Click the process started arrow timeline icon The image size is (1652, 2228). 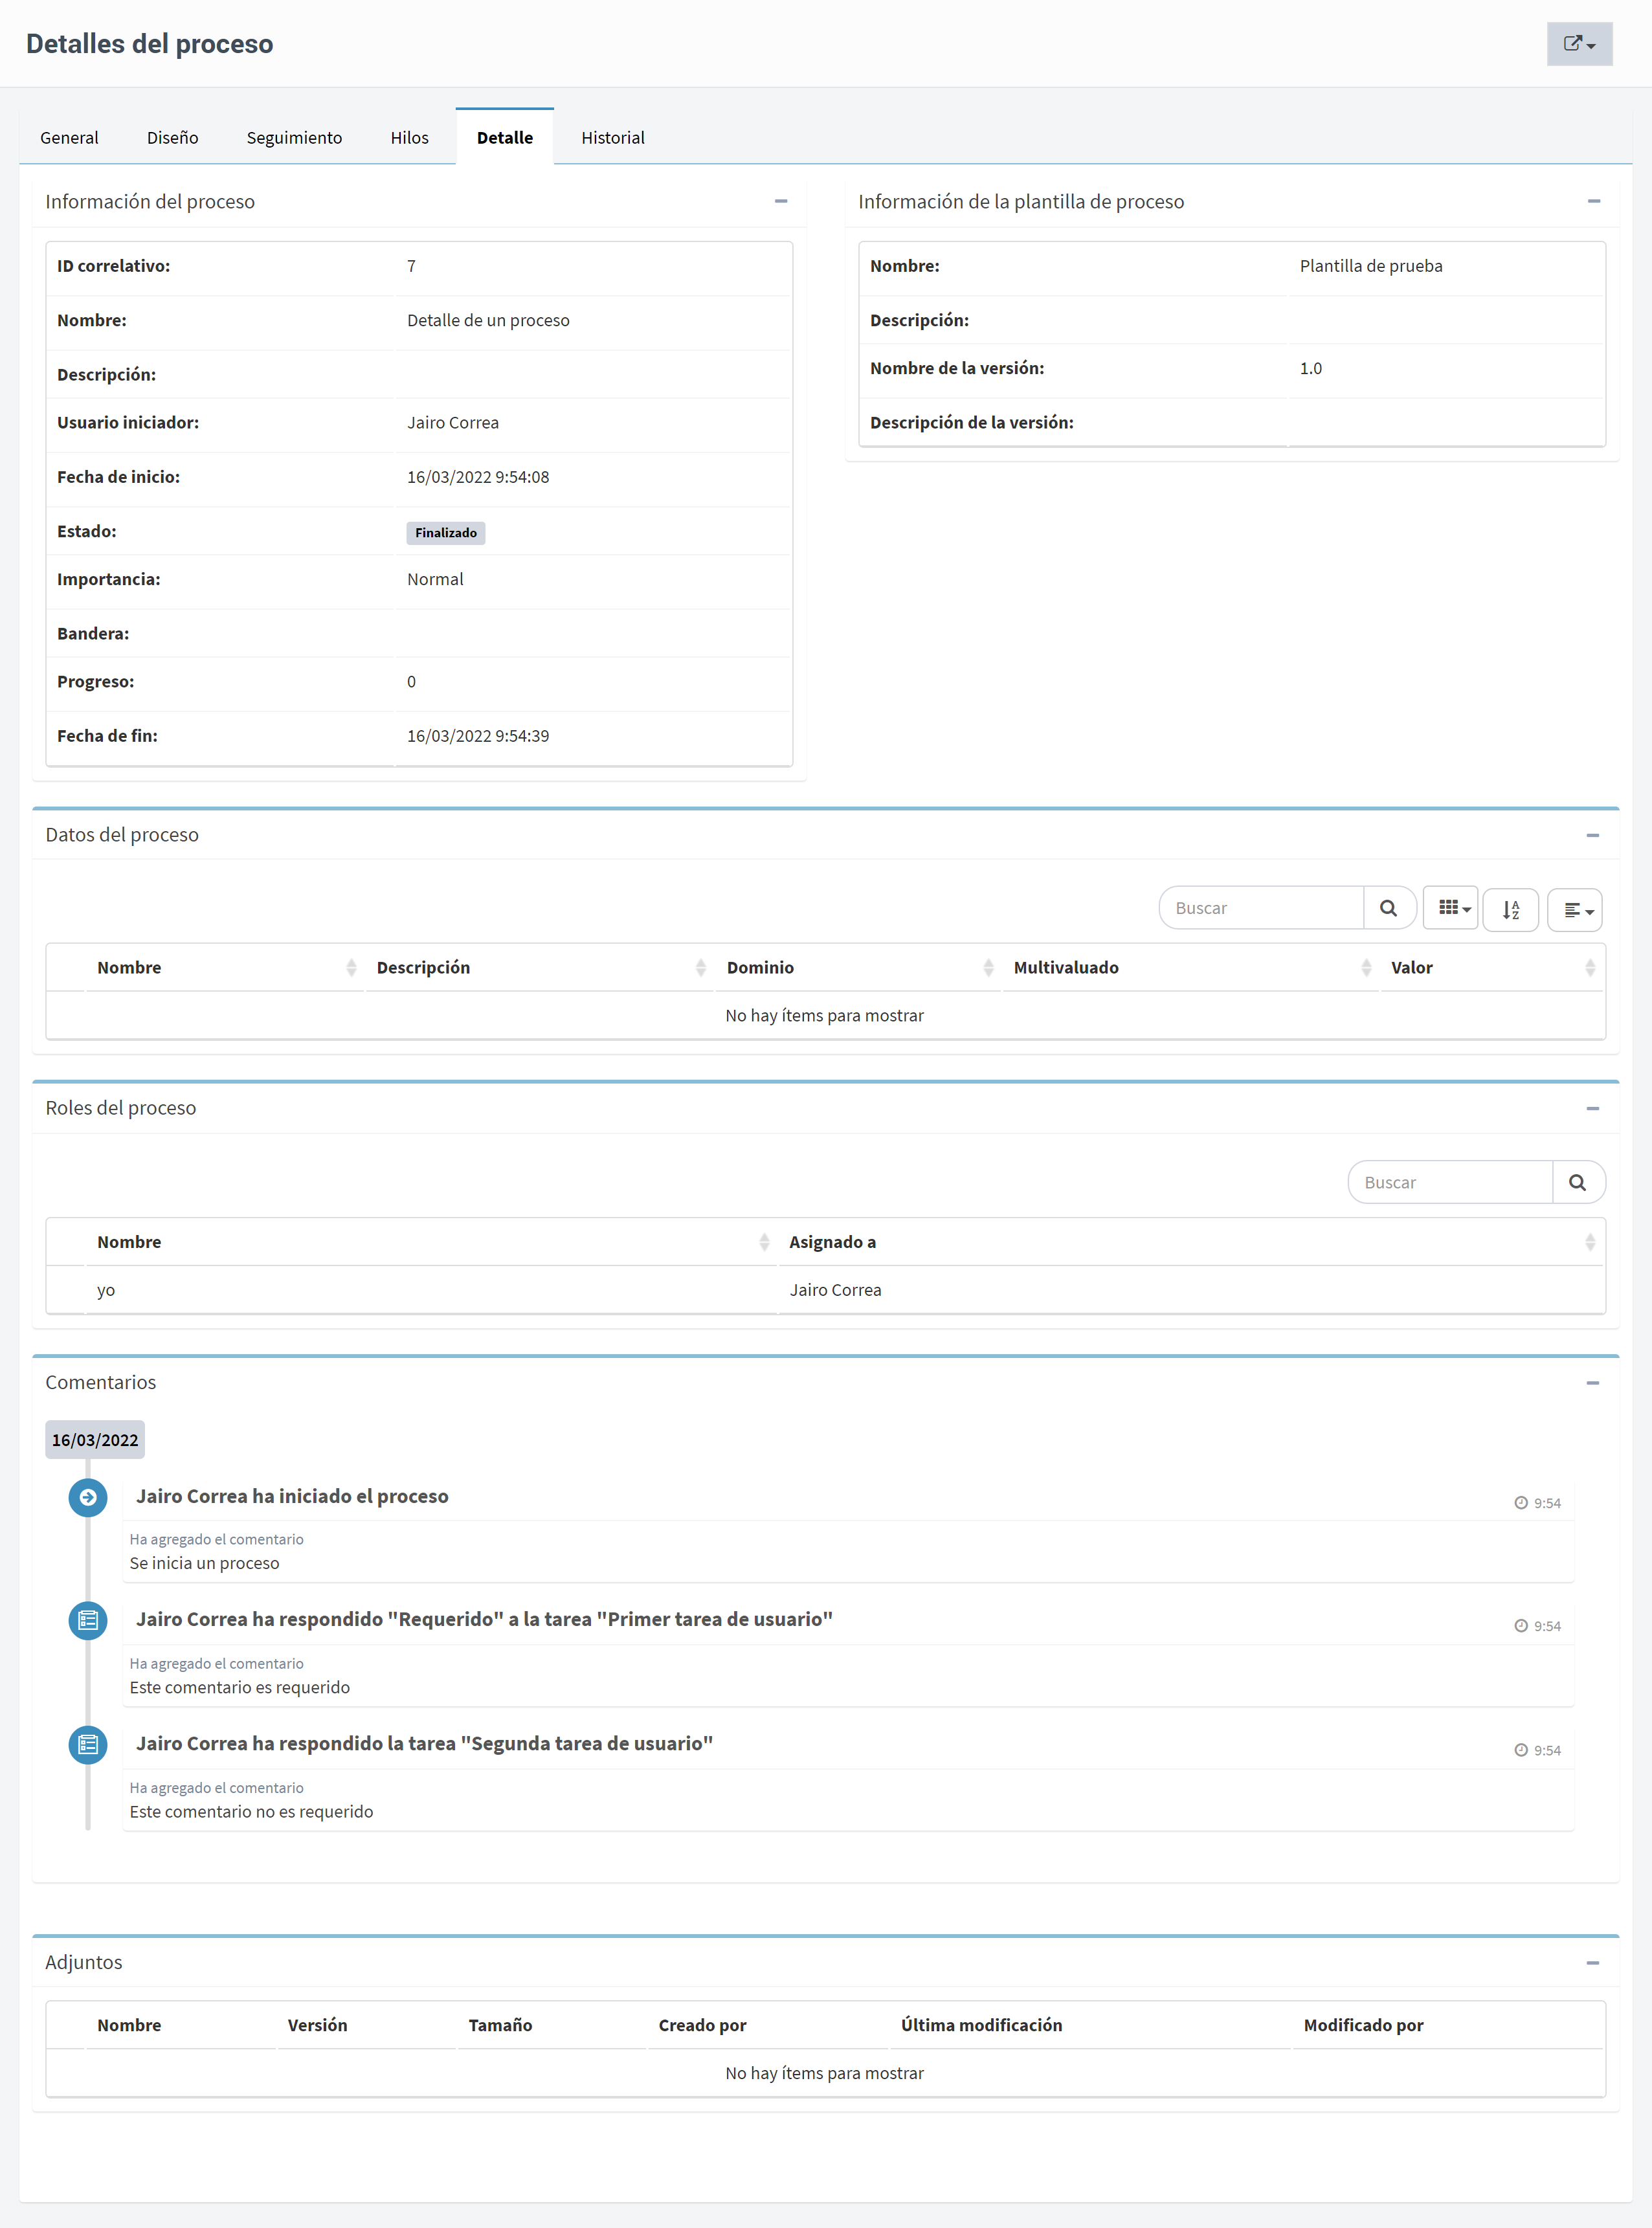coord(88,1497)
